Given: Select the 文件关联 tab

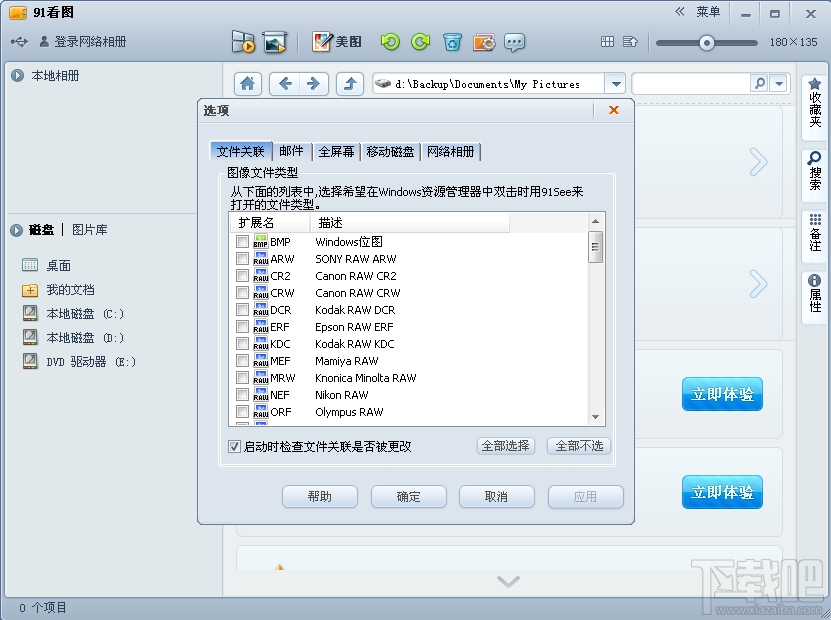Looking at the screenshot, I should pyautogui.click(x=241, y=151).
